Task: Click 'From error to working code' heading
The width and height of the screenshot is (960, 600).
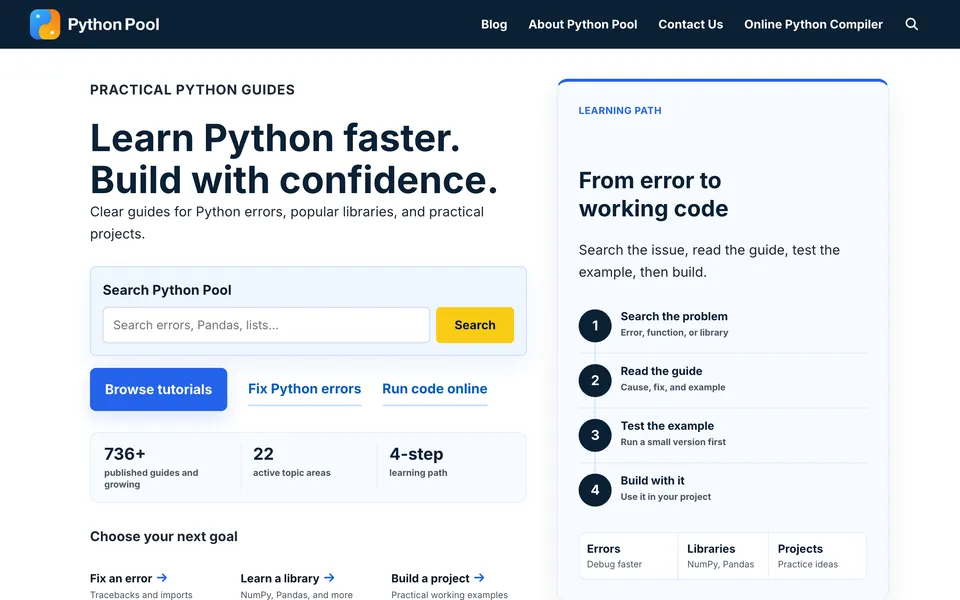Action: coord(653,195)
